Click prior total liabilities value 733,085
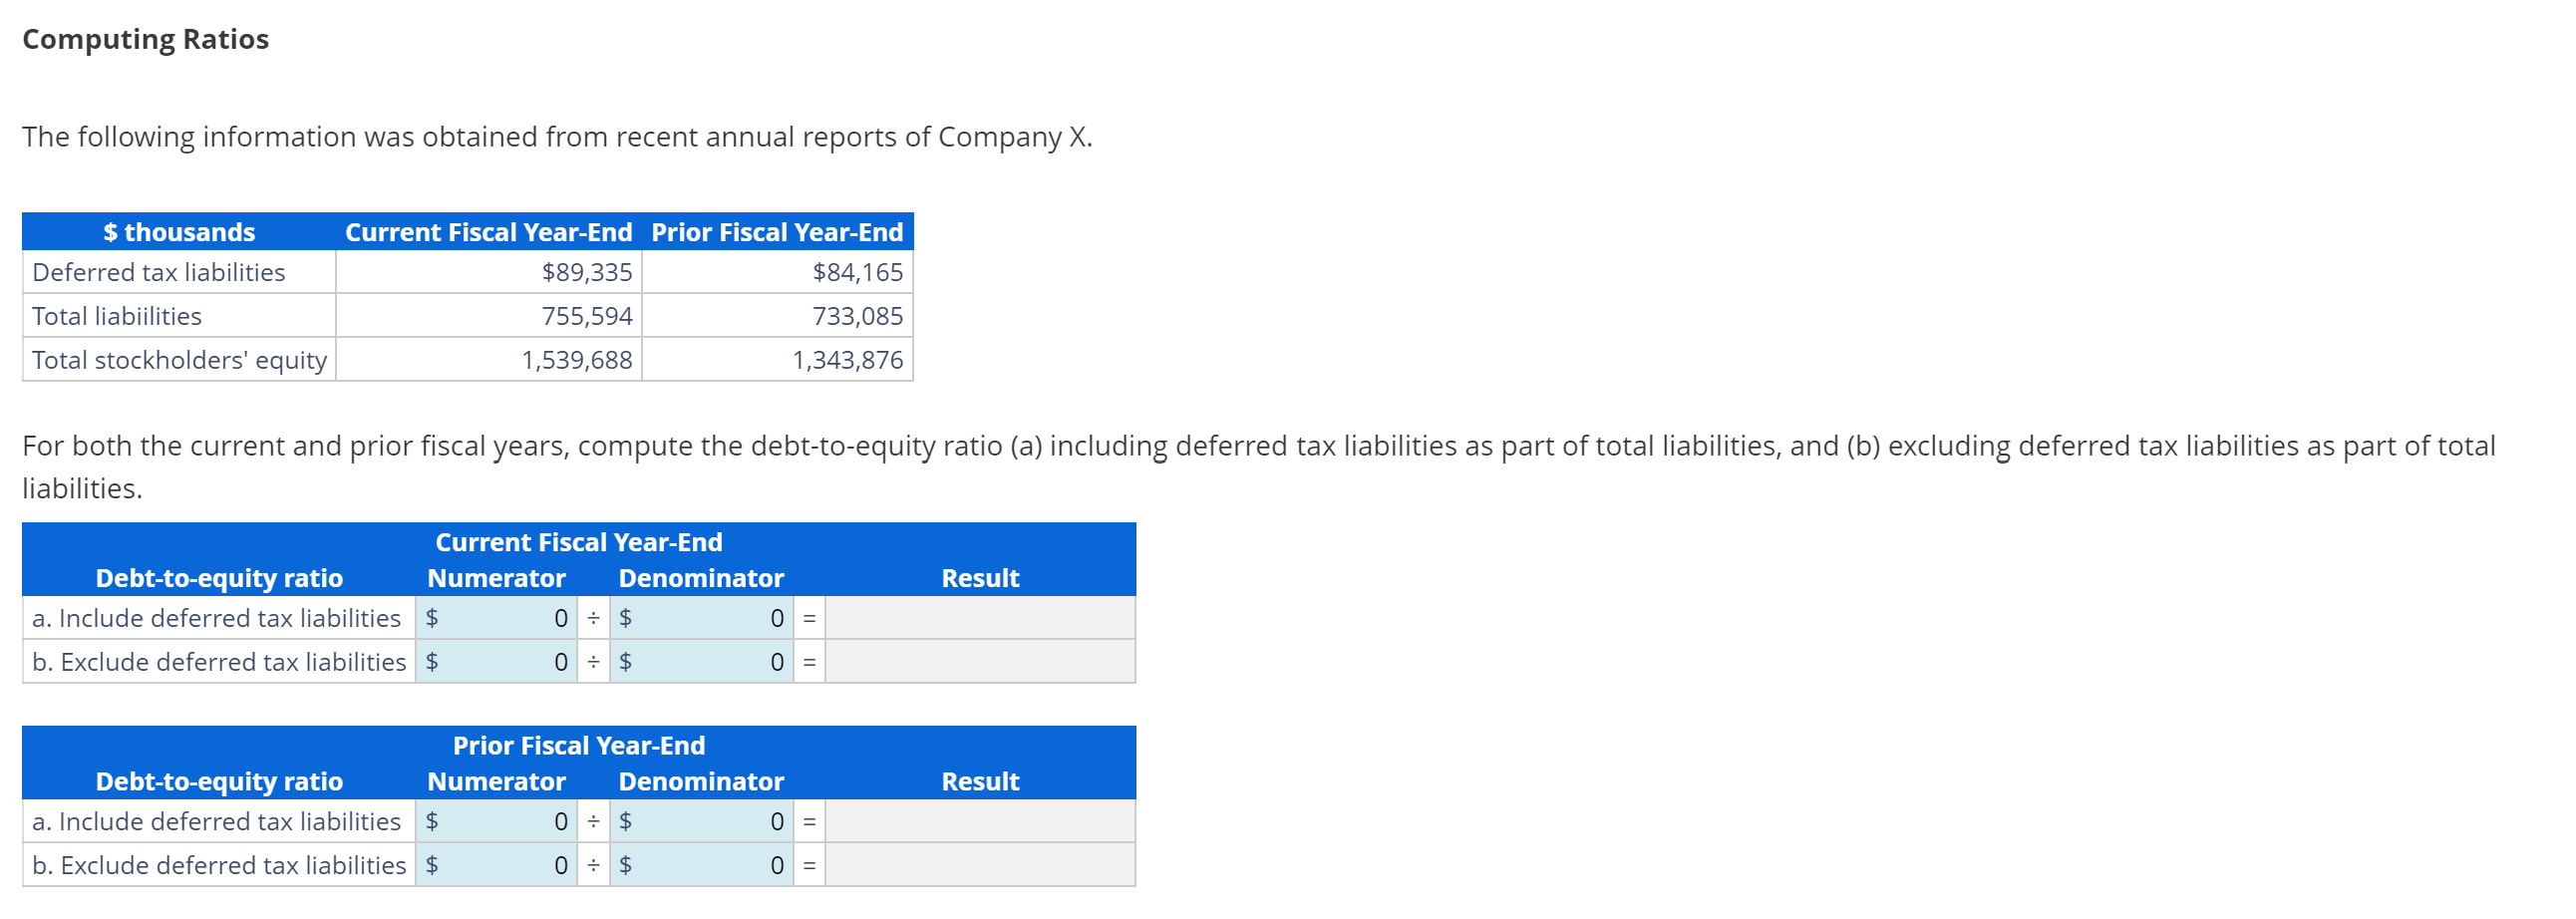The width and height of the screenshot is (2576, 919). coord(857,316)
